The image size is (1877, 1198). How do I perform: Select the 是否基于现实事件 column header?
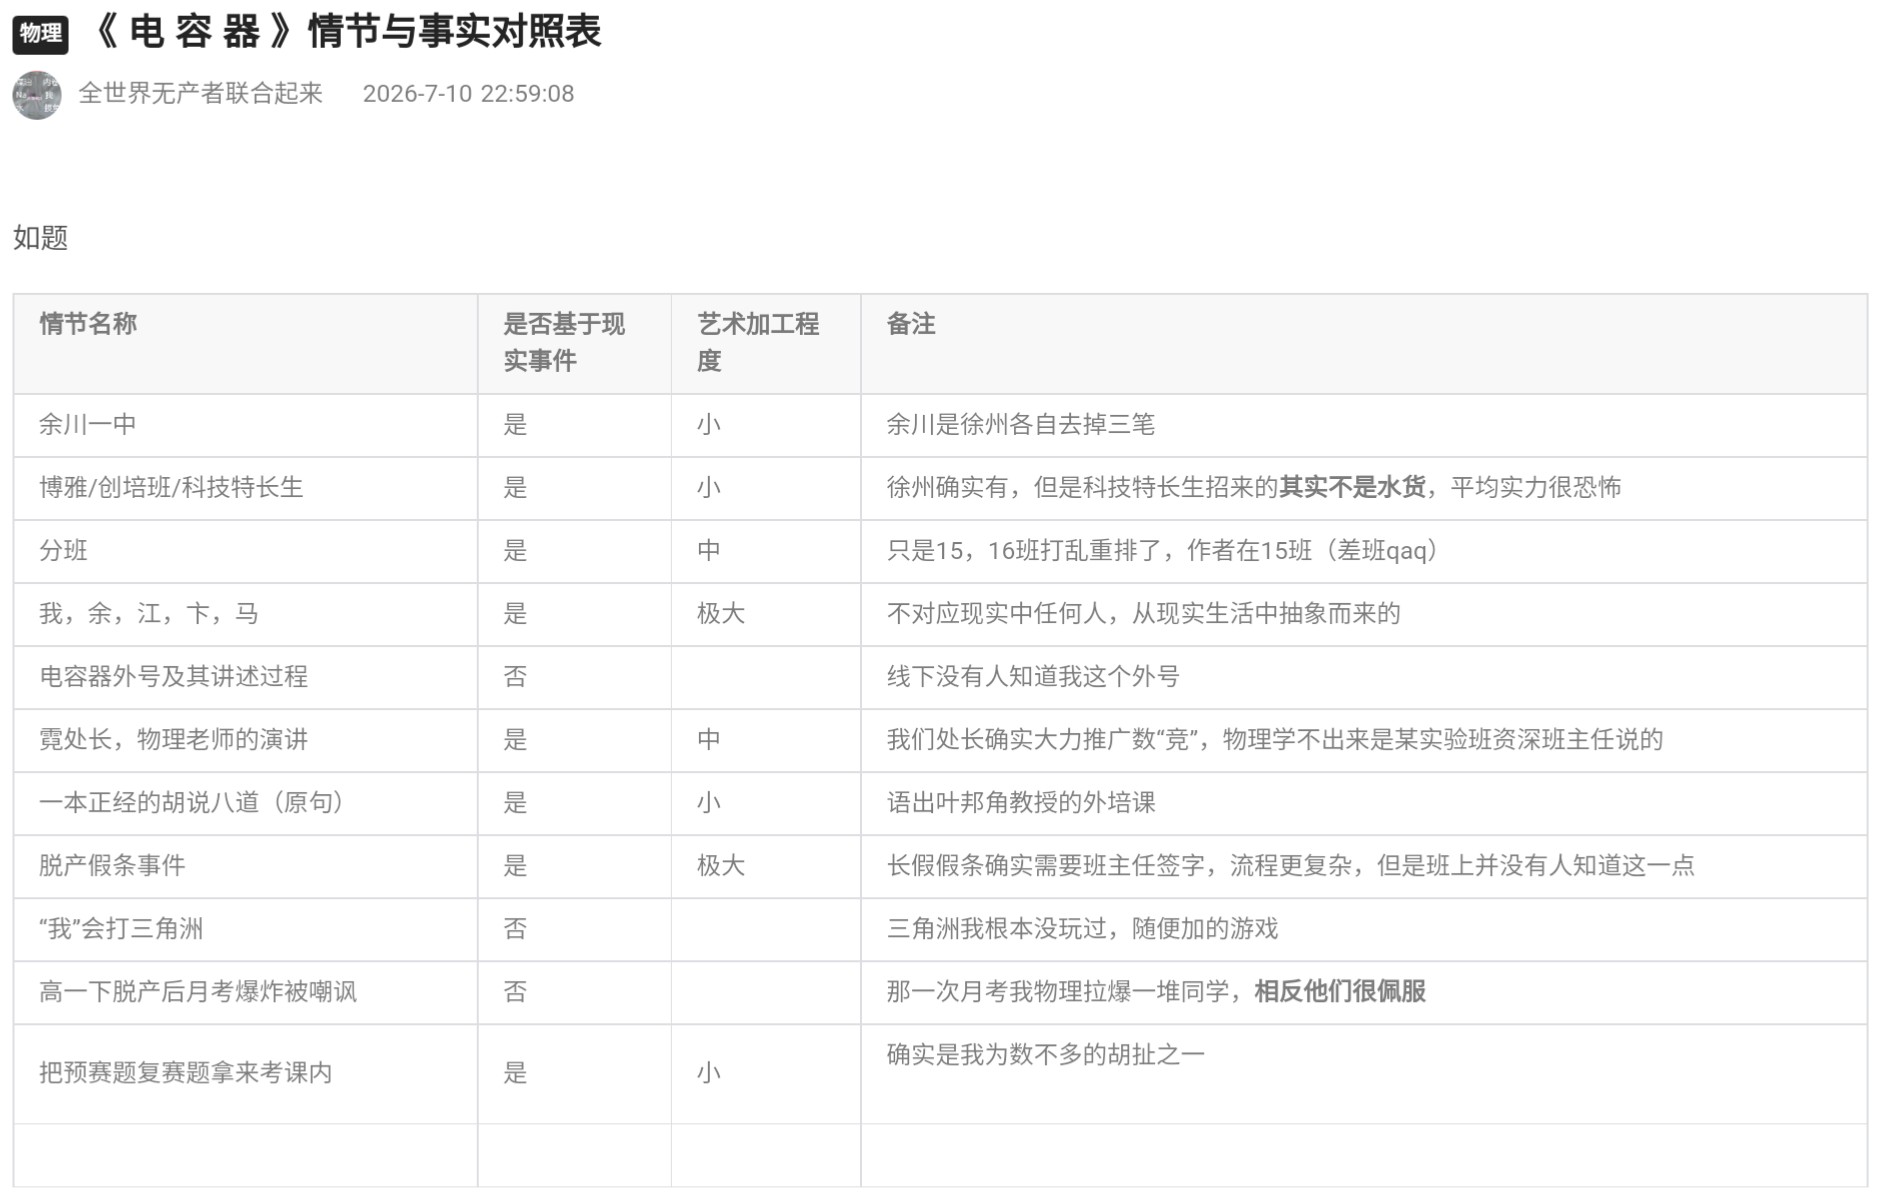(574, 344)
